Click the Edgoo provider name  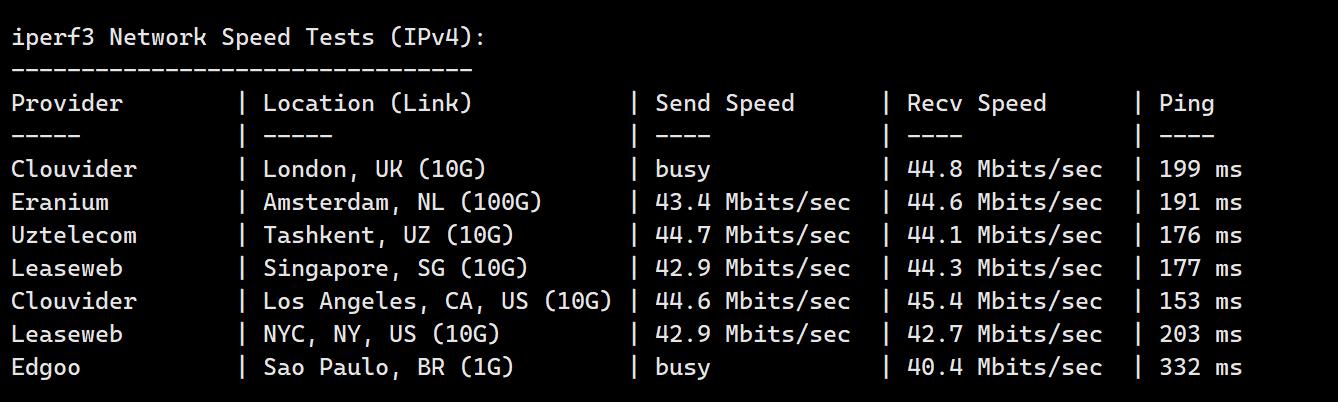coord(46,368)
